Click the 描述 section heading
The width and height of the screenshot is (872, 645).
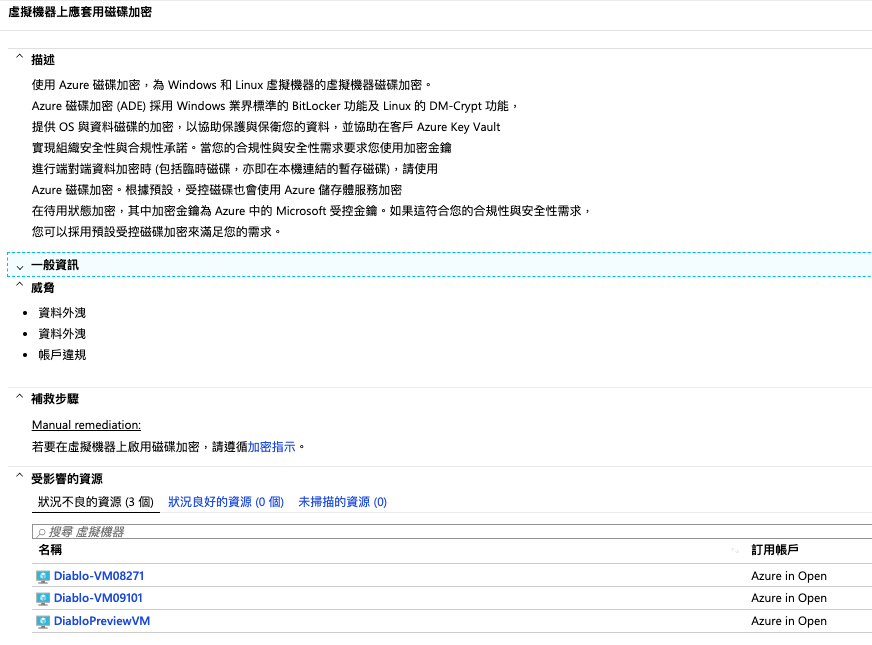43,59
